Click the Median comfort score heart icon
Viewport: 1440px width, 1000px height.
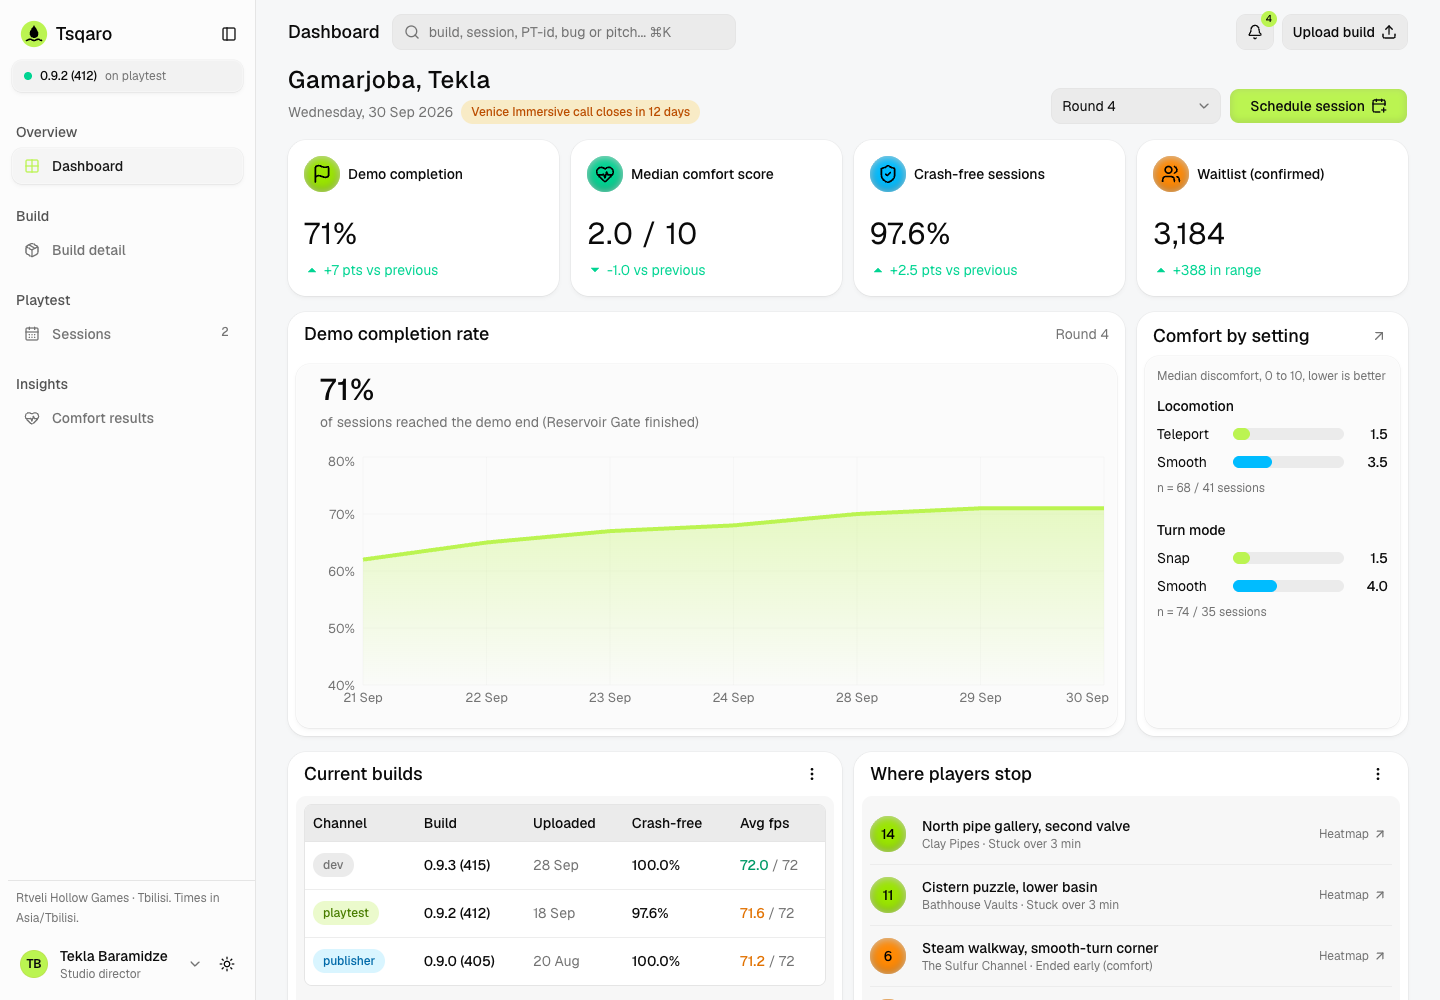pos(605,174)
